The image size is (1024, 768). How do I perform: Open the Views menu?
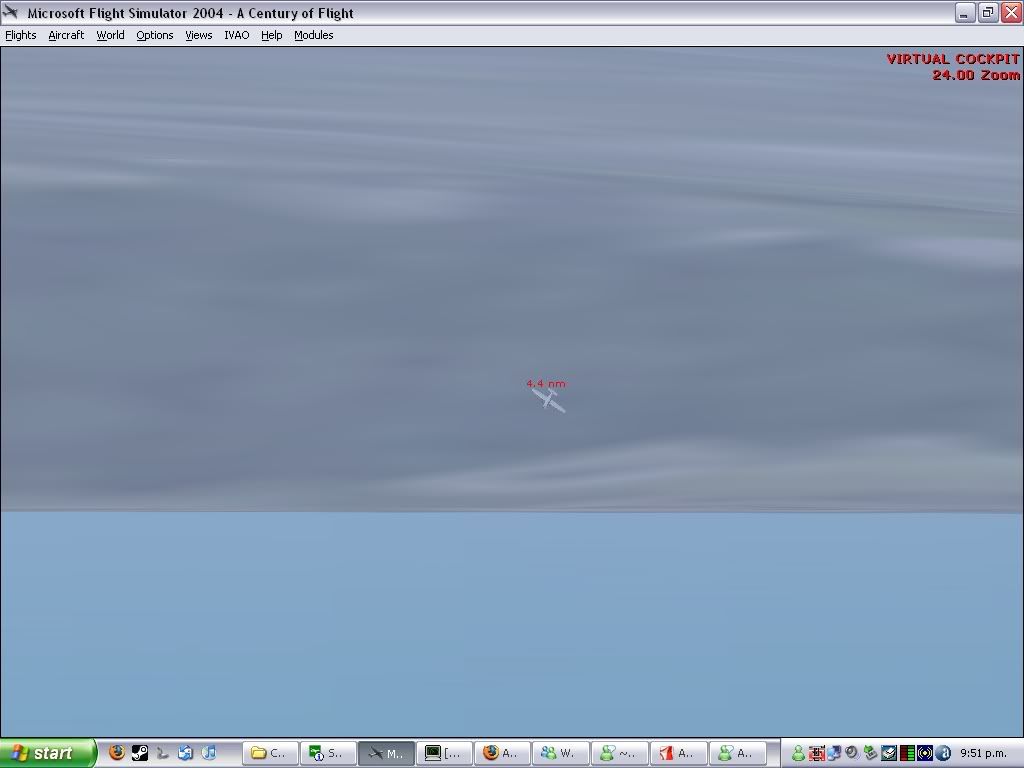point(199,35)
